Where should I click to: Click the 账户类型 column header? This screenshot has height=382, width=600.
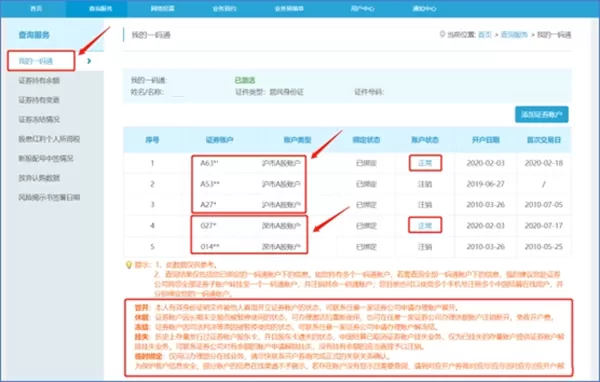297,140
